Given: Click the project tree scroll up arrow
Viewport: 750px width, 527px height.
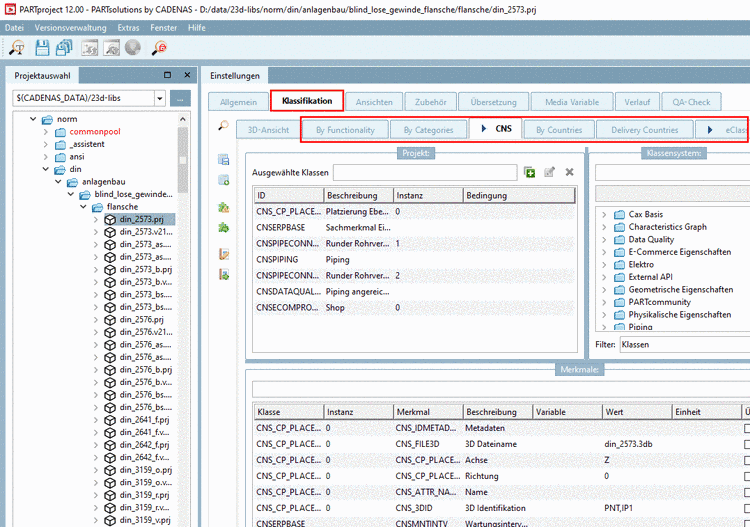Looking at the screenshot, I should [x=182, y=119].
